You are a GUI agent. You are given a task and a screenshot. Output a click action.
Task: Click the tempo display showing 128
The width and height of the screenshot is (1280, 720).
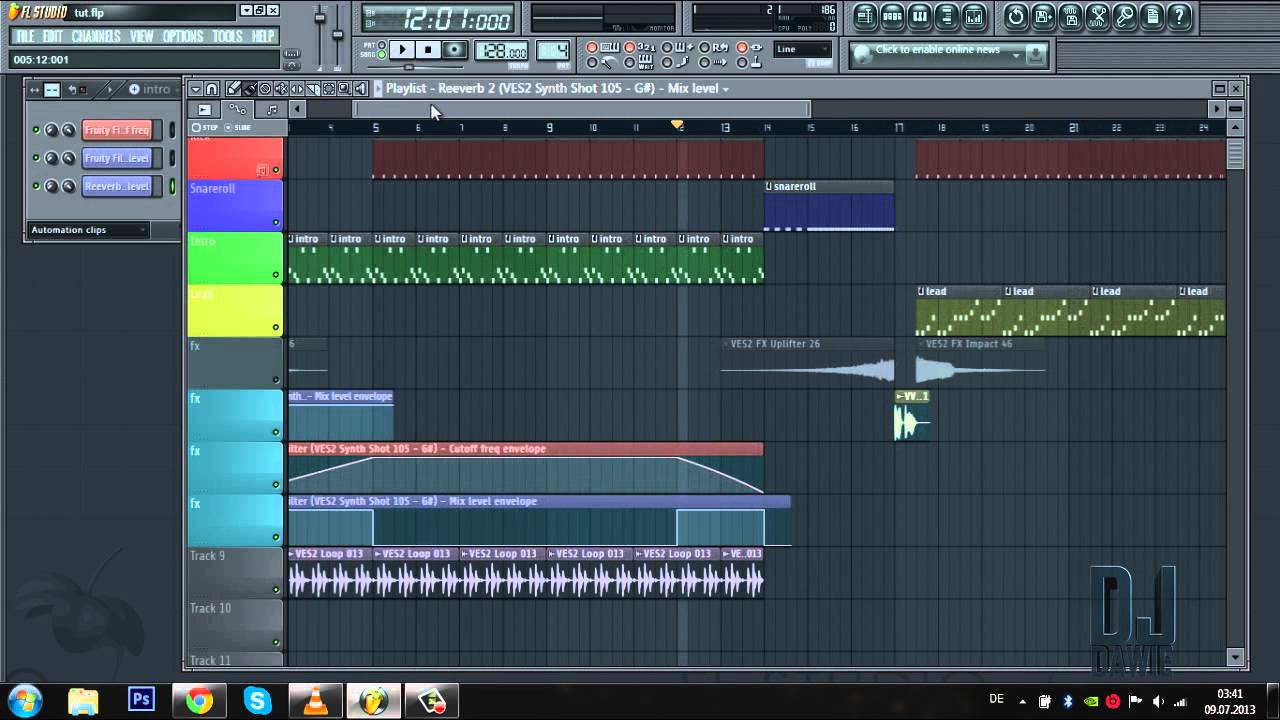point(502,52)
